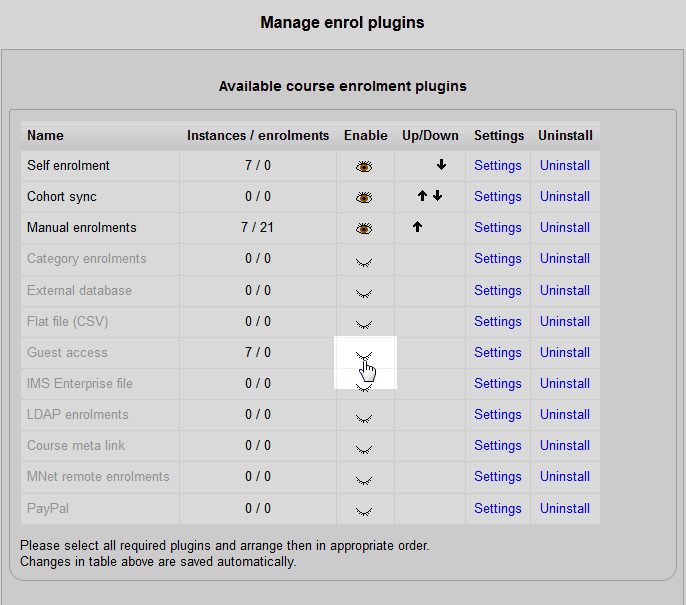Disable the Cohort sync plugin
This screenshot has width=686, height=605.
pyautogui.click(x=364, y=197)
